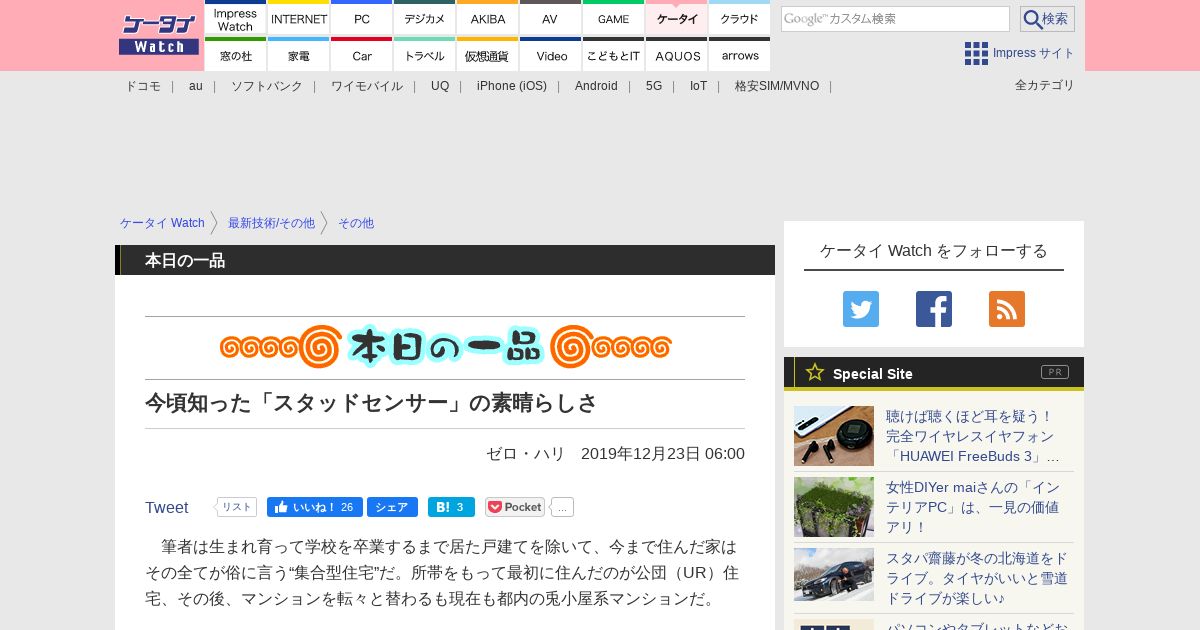Open 女性DIYer maiさん article link
This screenshot has width=1200, height=630.
(x=973, y=507)
